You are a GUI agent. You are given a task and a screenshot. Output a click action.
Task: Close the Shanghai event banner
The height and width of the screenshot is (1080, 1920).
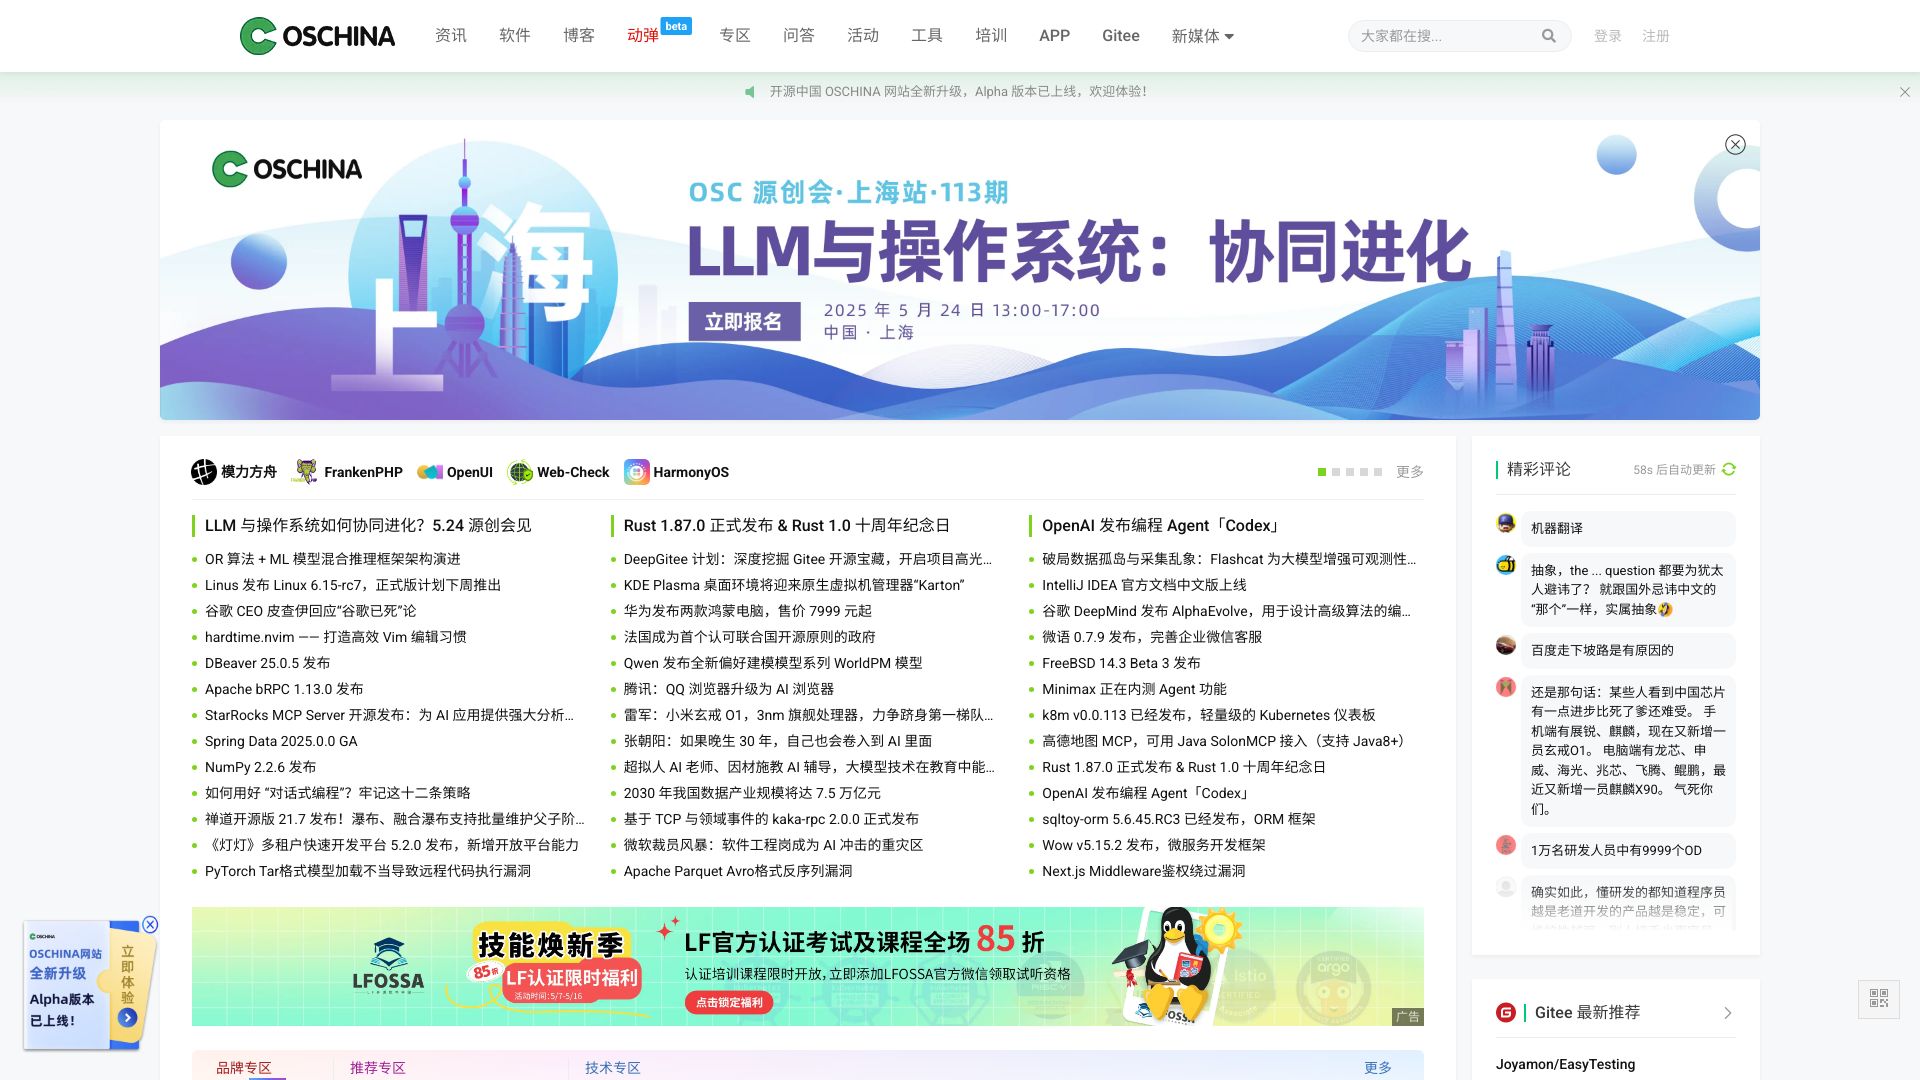click(x=1735, y=145)
